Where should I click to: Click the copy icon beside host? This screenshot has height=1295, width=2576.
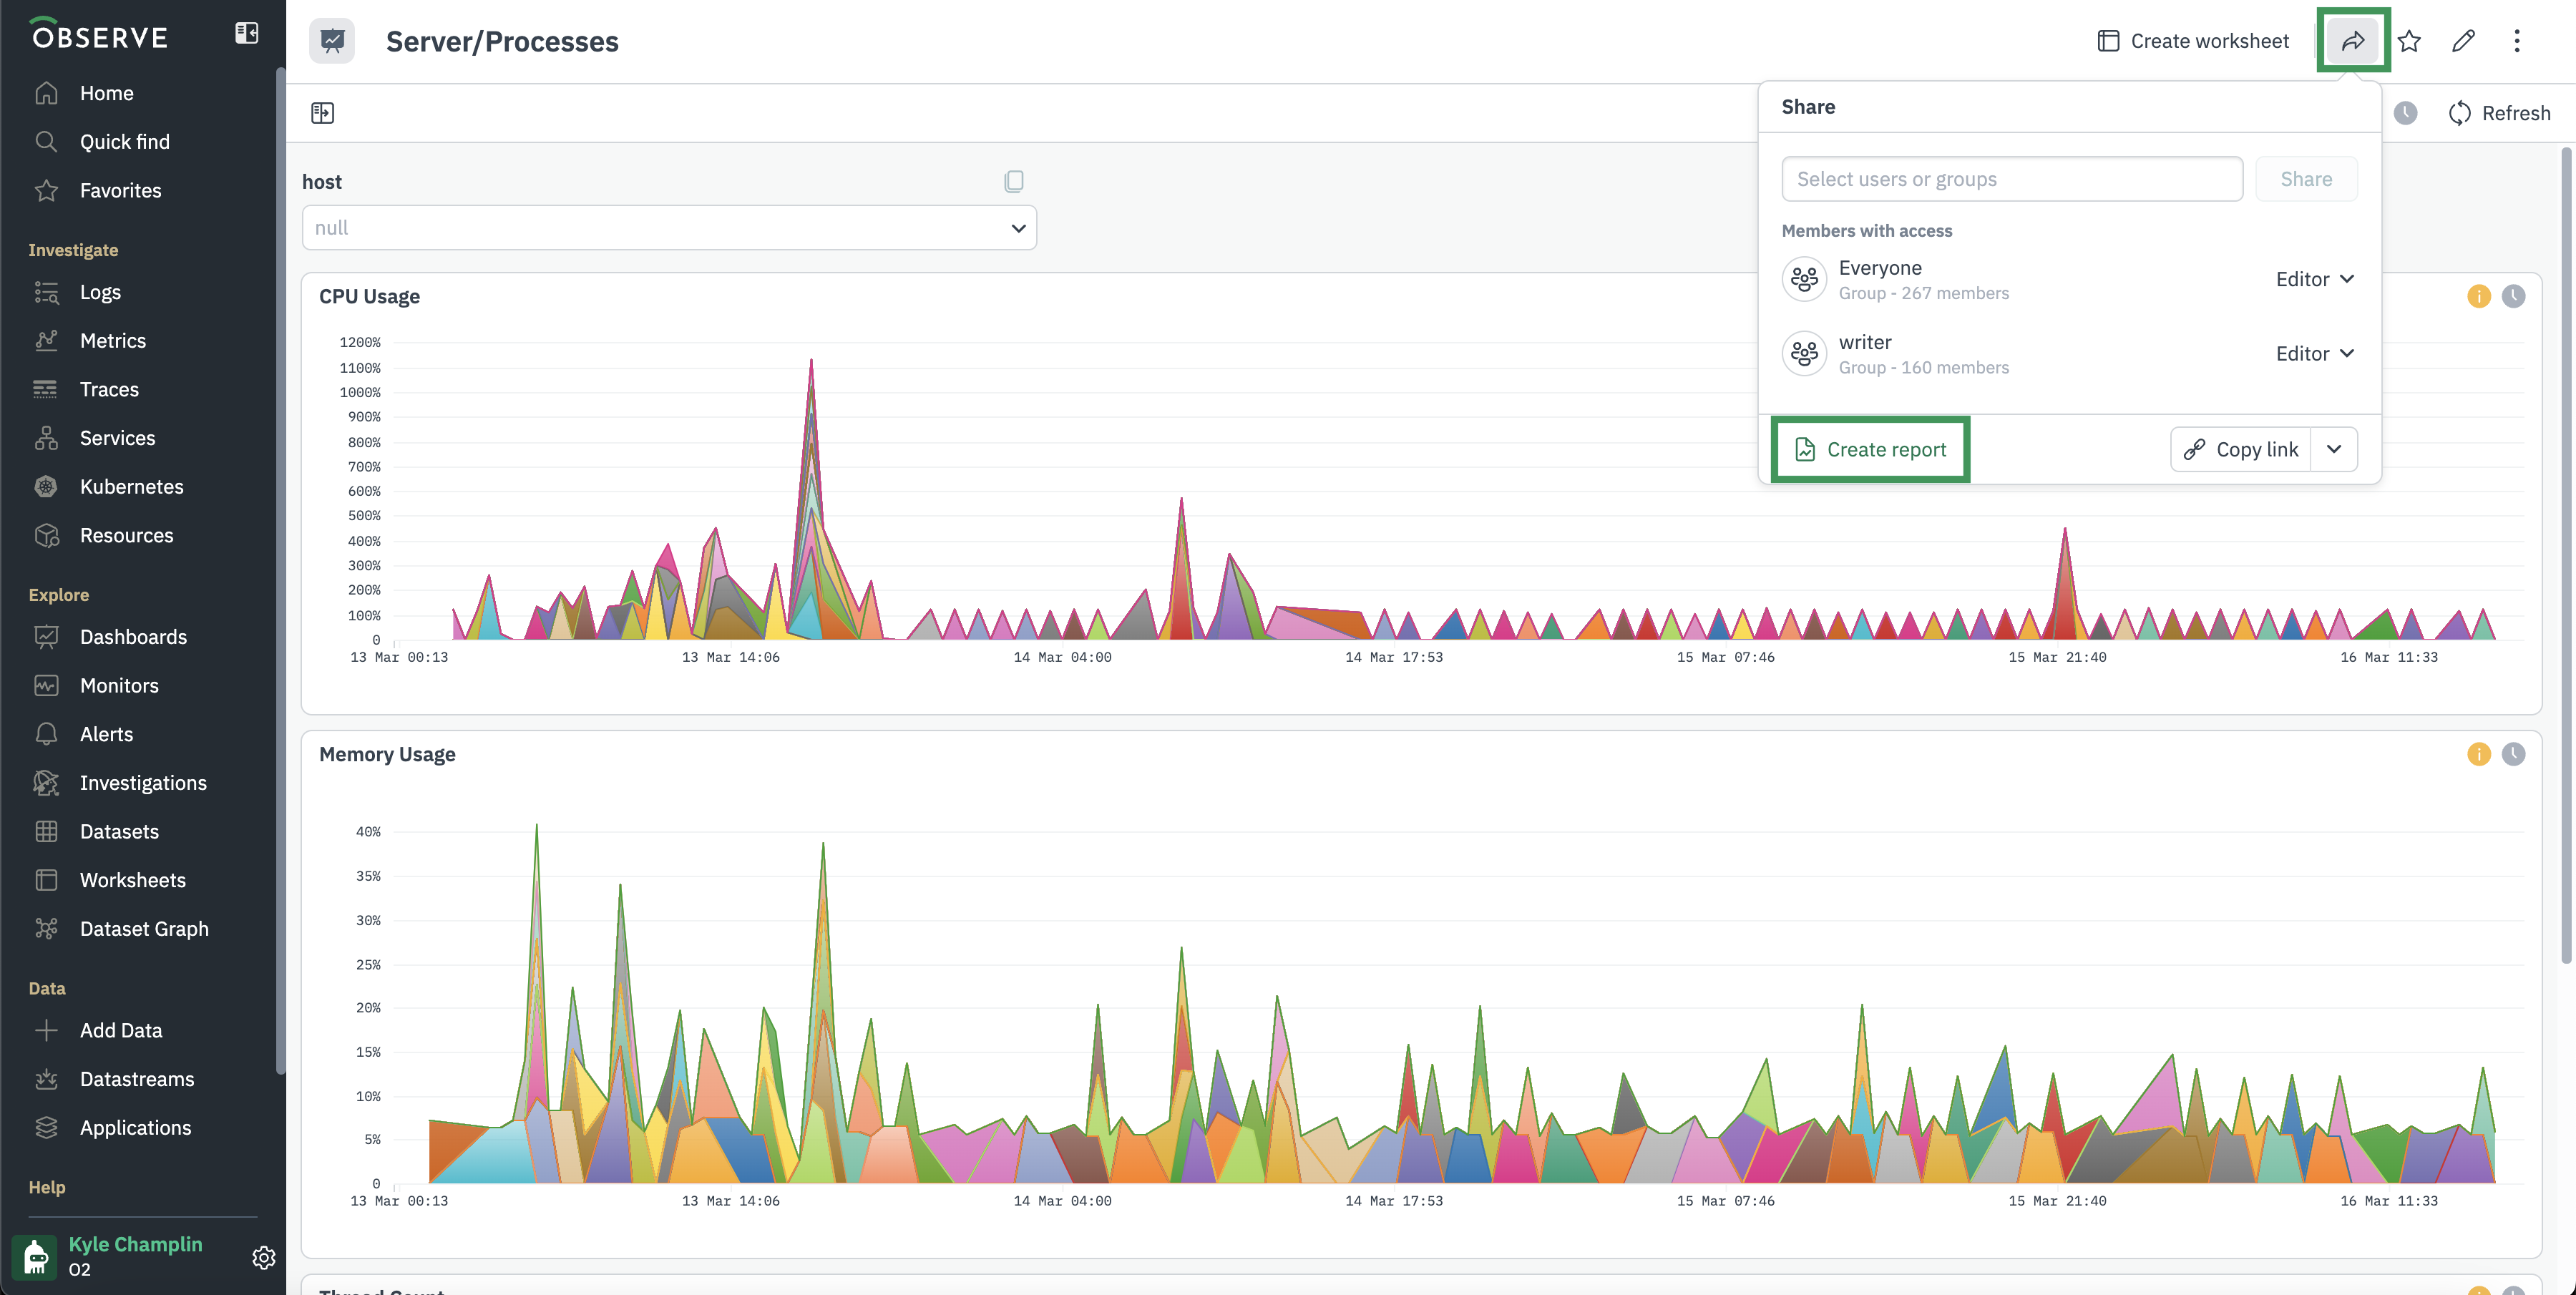tap(1013, 181)
